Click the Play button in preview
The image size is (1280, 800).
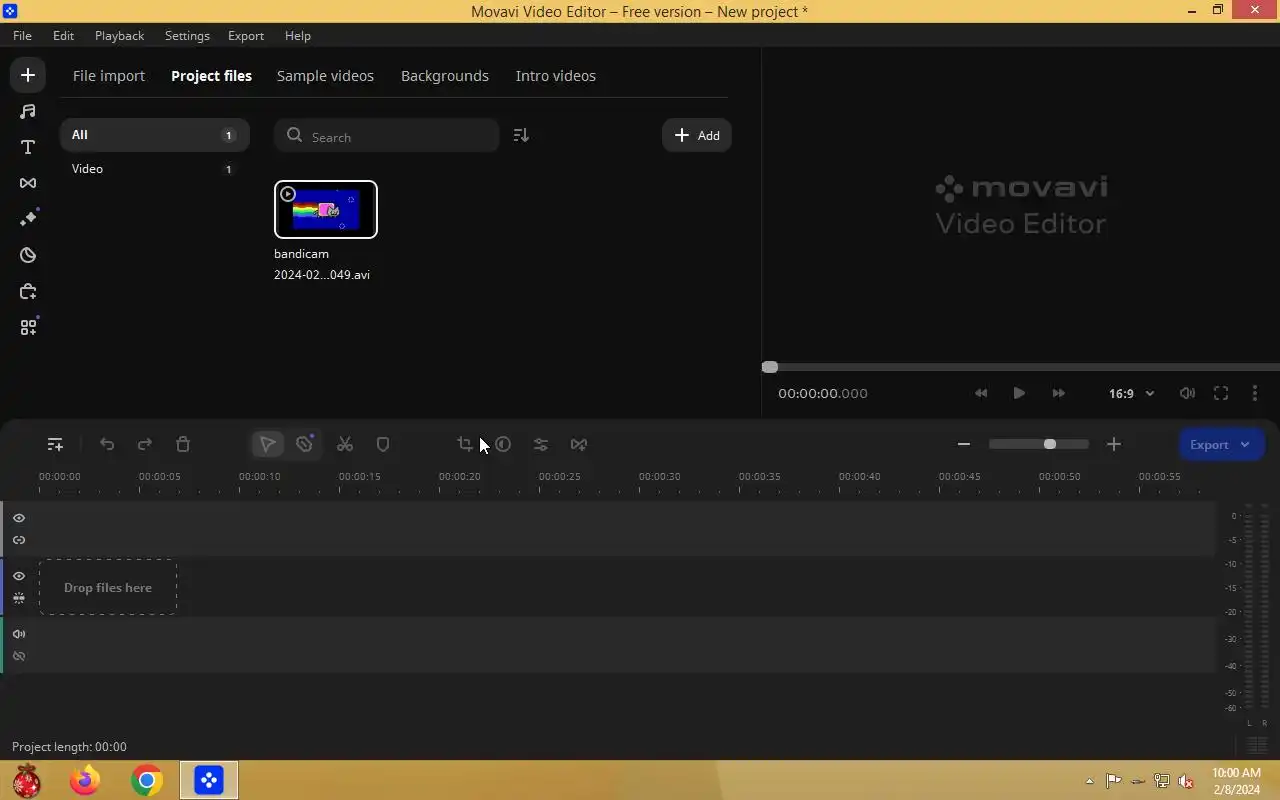[1019, 393]
